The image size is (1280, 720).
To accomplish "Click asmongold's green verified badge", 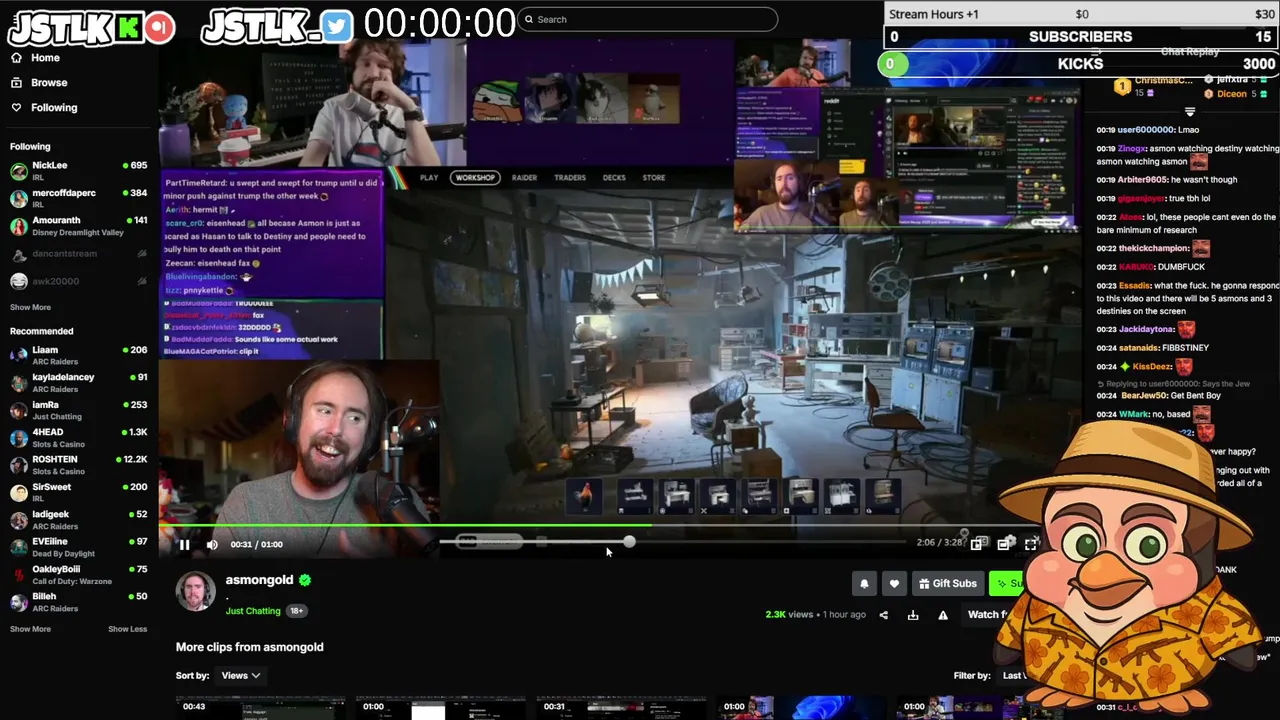I will [305, 580].
